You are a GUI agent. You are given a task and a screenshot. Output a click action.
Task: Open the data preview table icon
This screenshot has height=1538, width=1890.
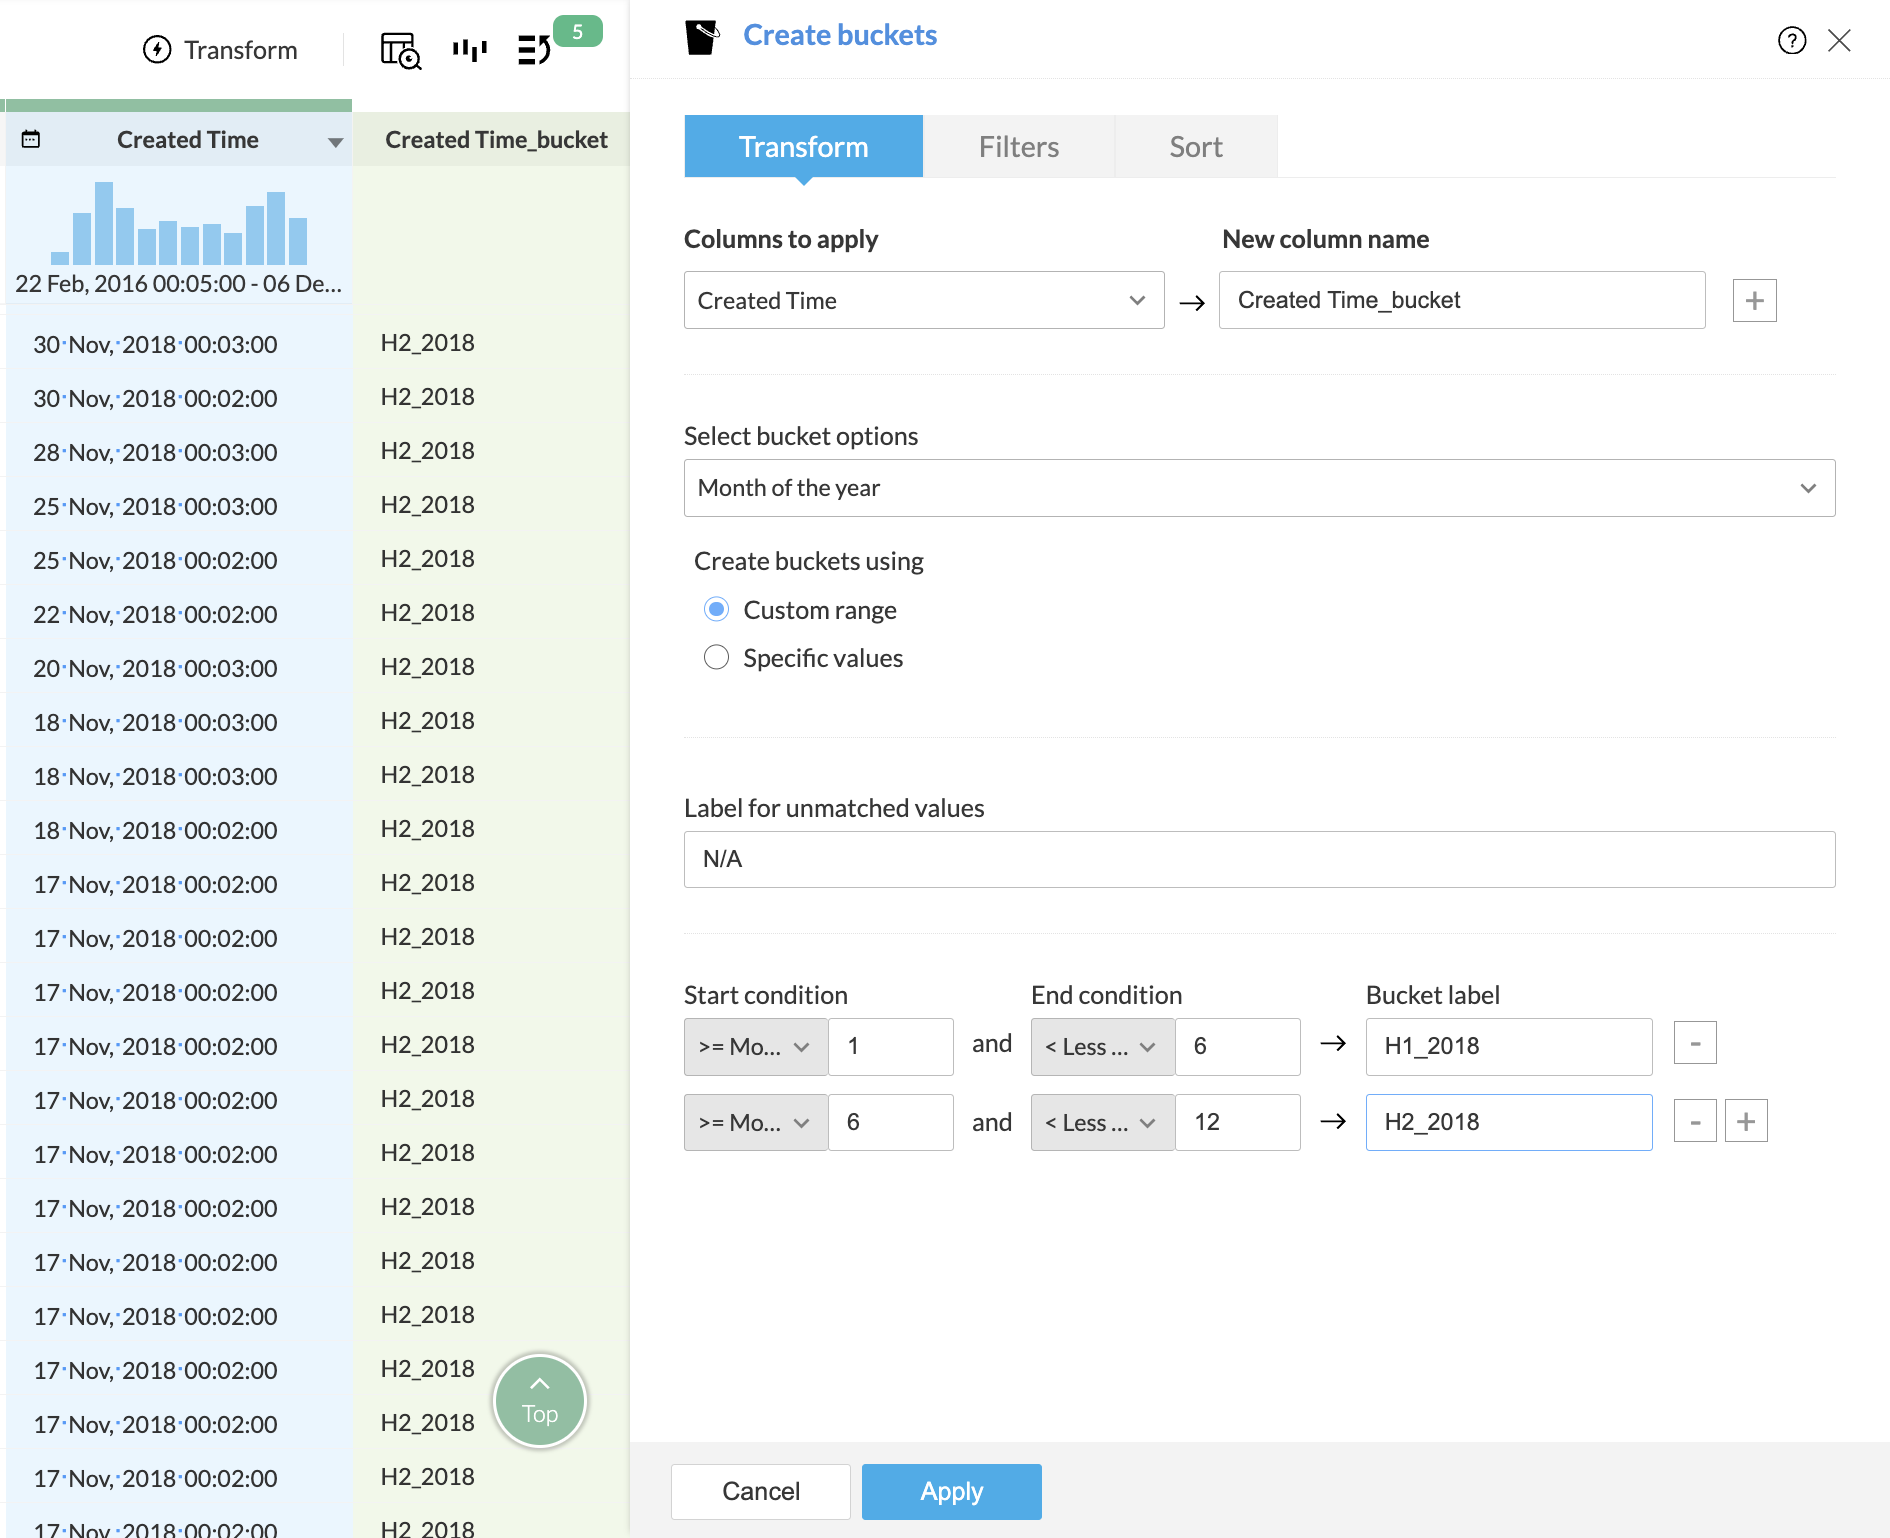point(401,50)
